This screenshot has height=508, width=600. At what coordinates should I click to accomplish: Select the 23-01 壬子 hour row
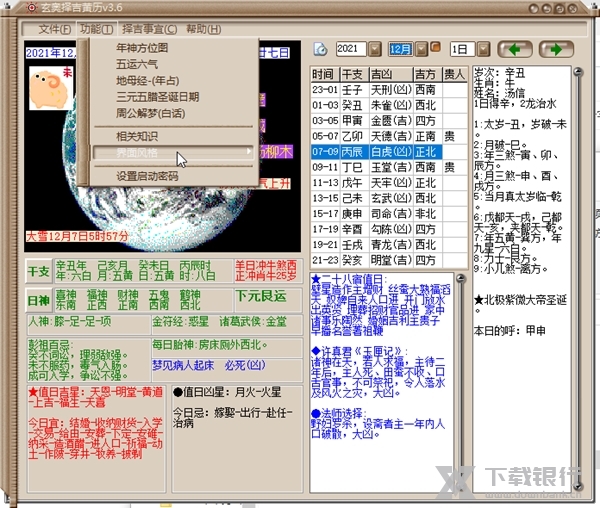click(x=389, y=90)
